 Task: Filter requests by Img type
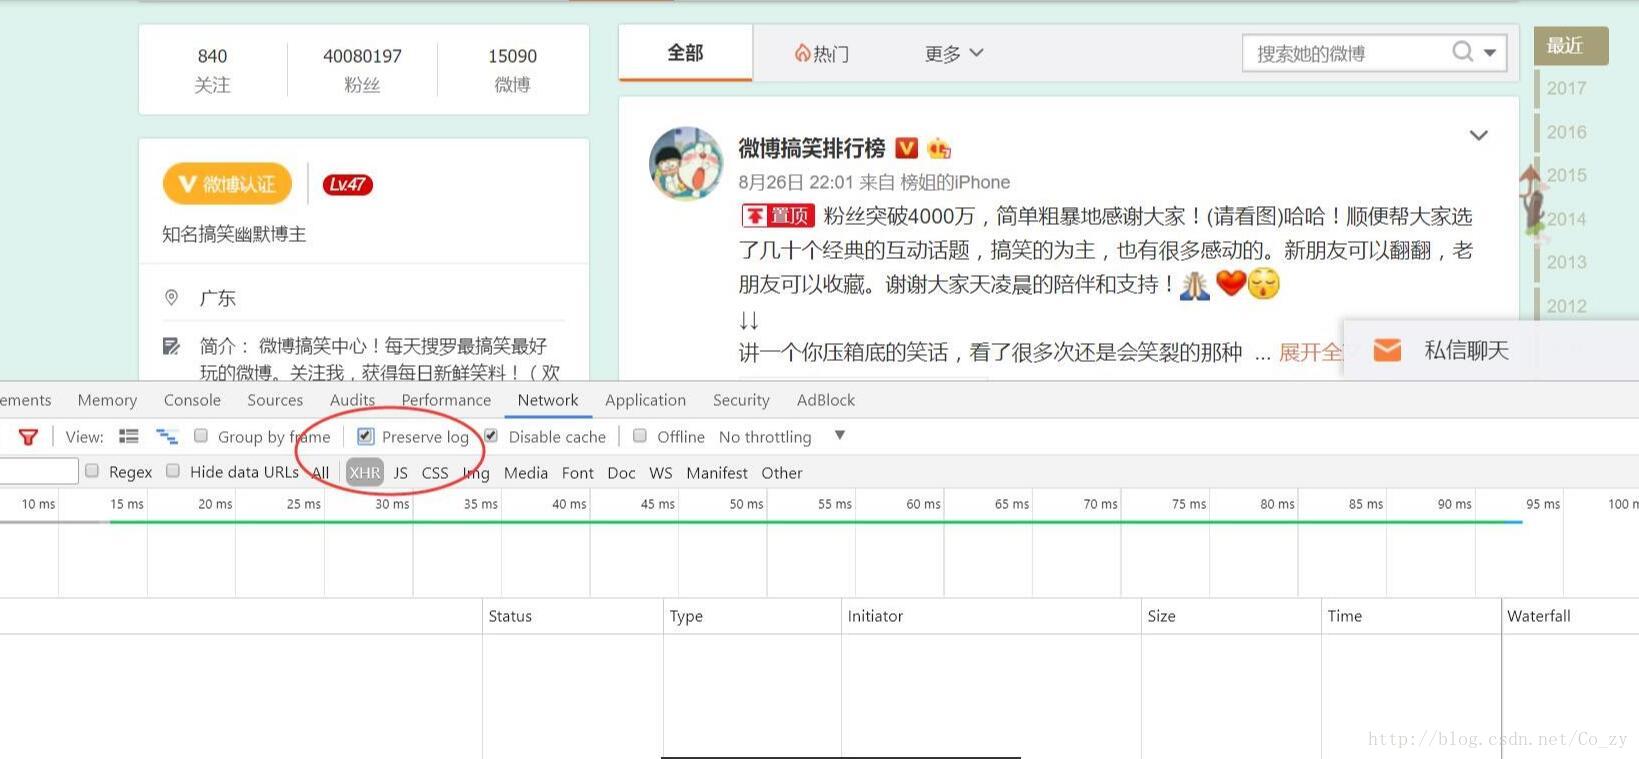click(x=476, y=473)
